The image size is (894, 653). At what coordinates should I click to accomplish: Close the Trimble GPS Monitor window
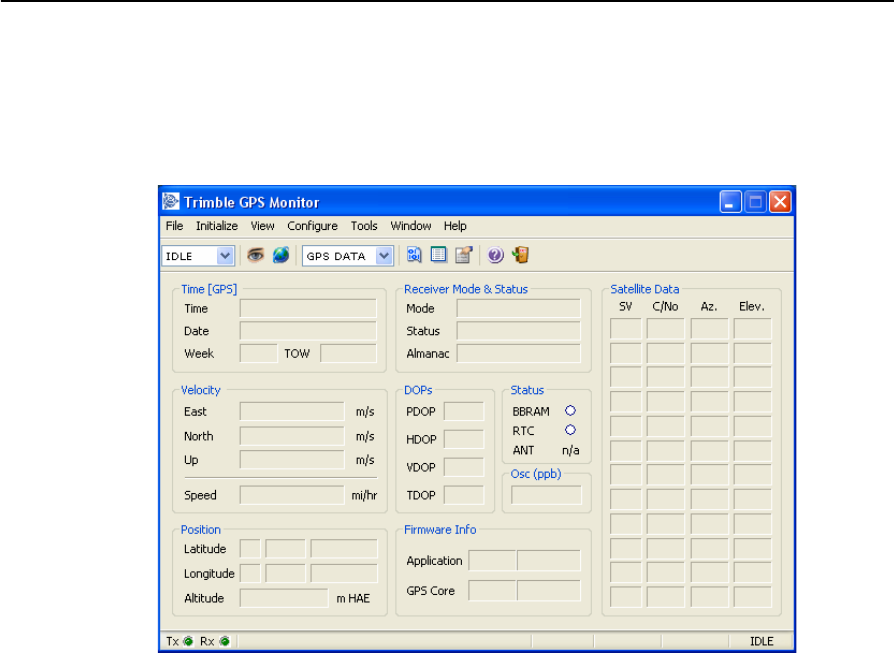coord(781,202)
